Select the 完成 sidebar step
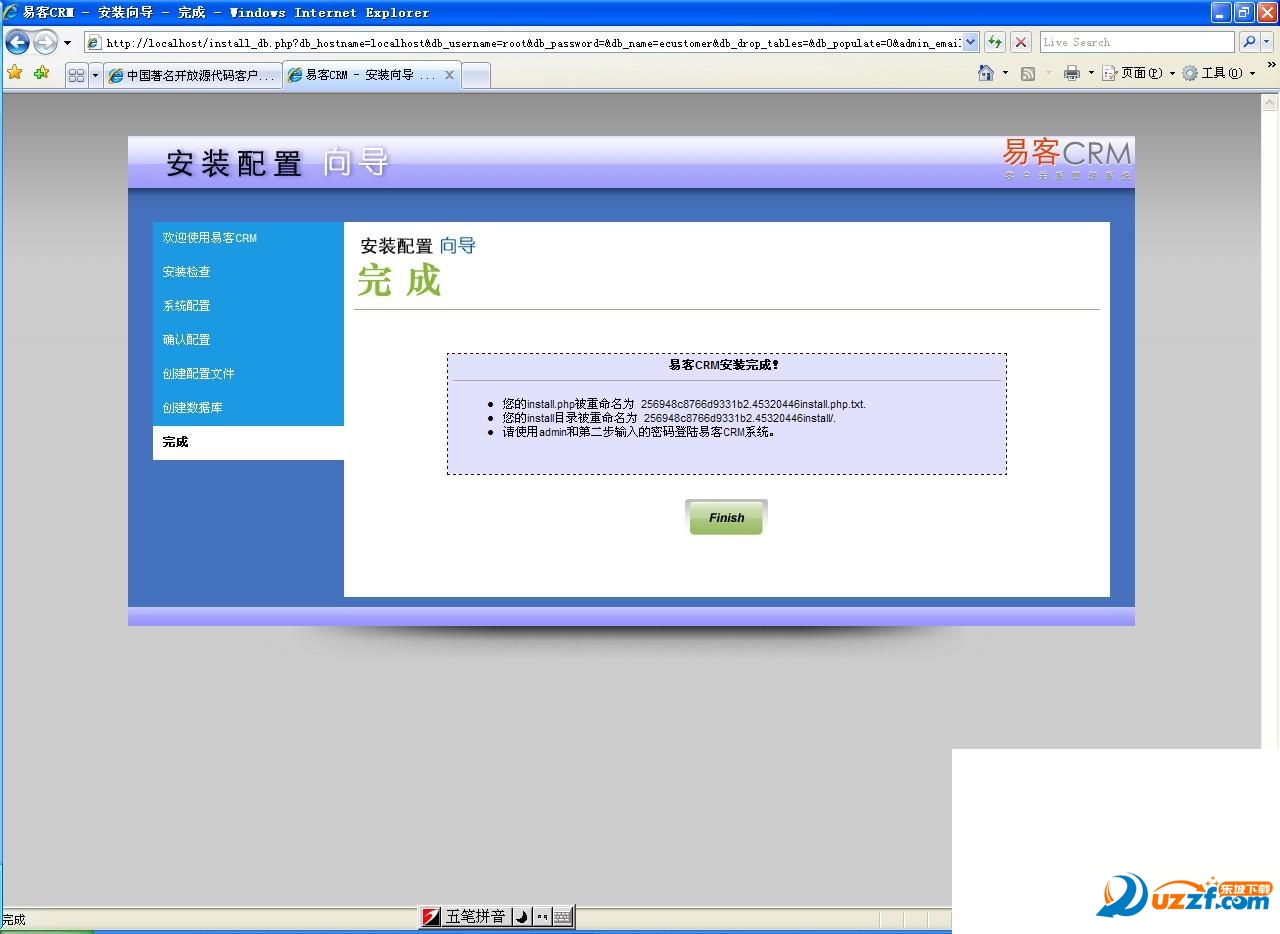Screen dimensions: 1280x934 (176, 442)
